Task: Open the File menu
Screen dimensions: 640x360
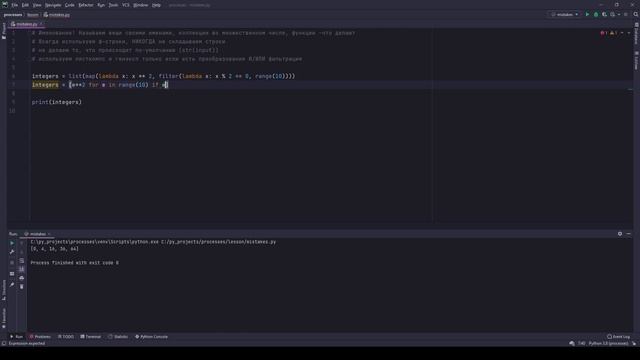Action: 15,5
